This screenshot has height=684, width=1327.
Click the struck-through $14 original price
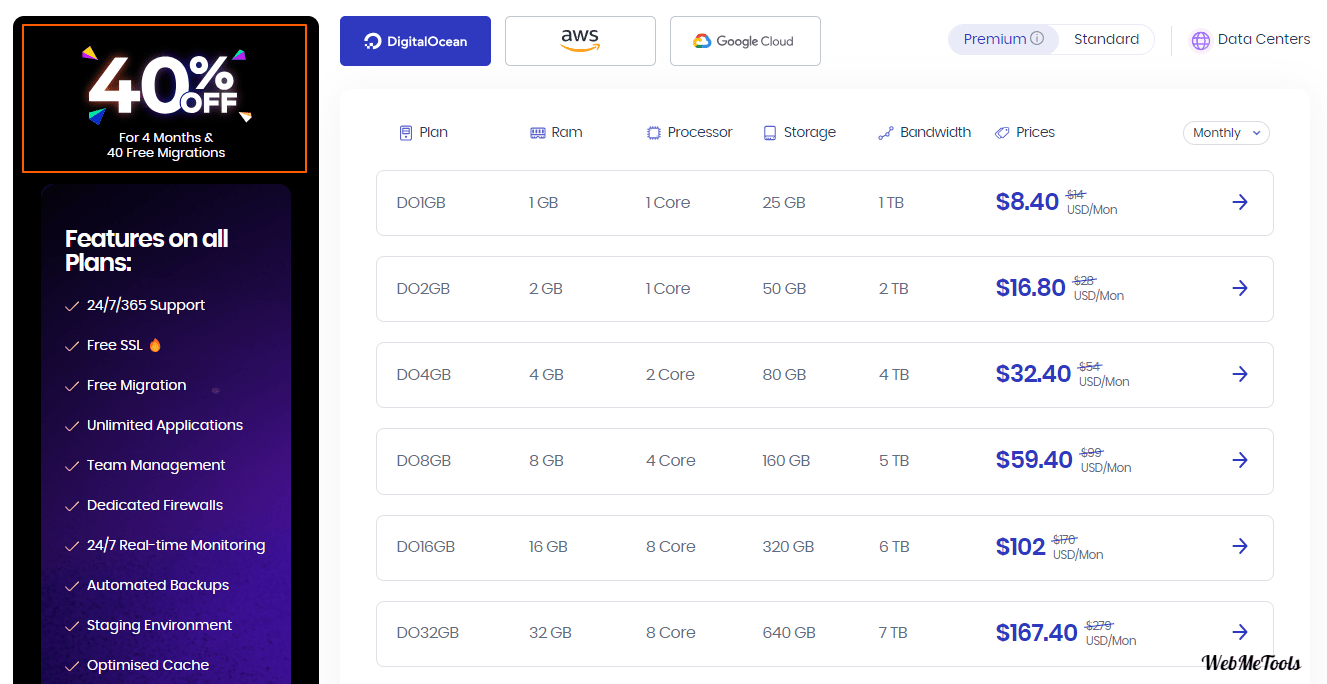coord(1076,195)
